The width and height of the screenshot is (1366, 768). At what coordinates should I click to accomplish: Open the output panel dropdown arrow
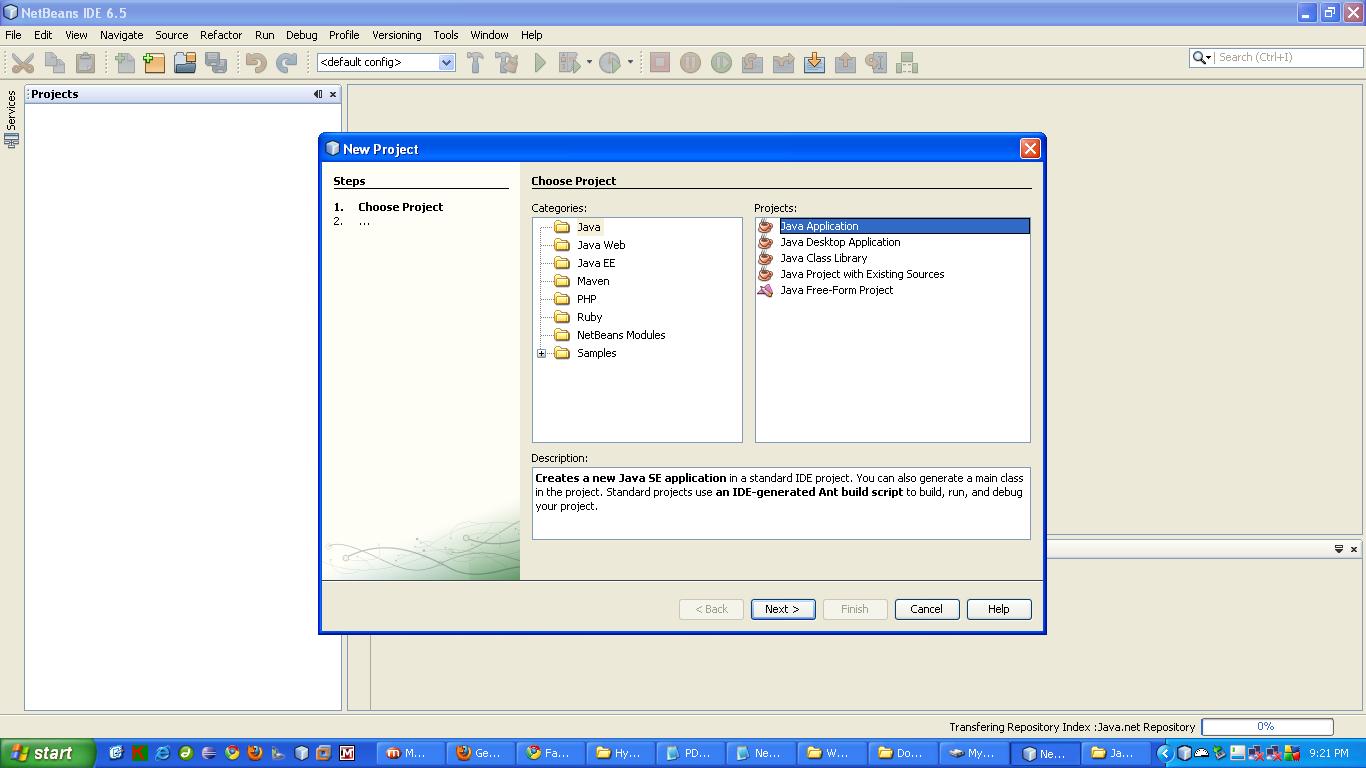coord(1339,549)
